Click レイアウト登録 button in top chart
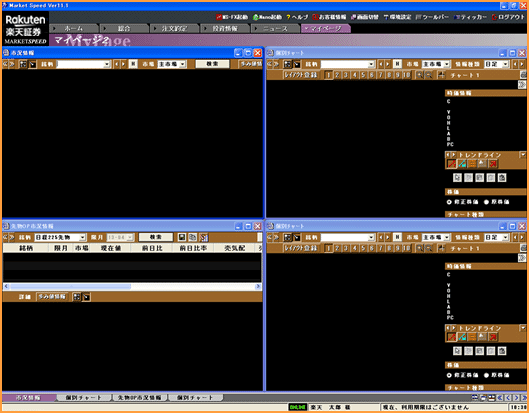Image resolution: width=529 pixels, height=413 pixels. (x=301, y=75)
